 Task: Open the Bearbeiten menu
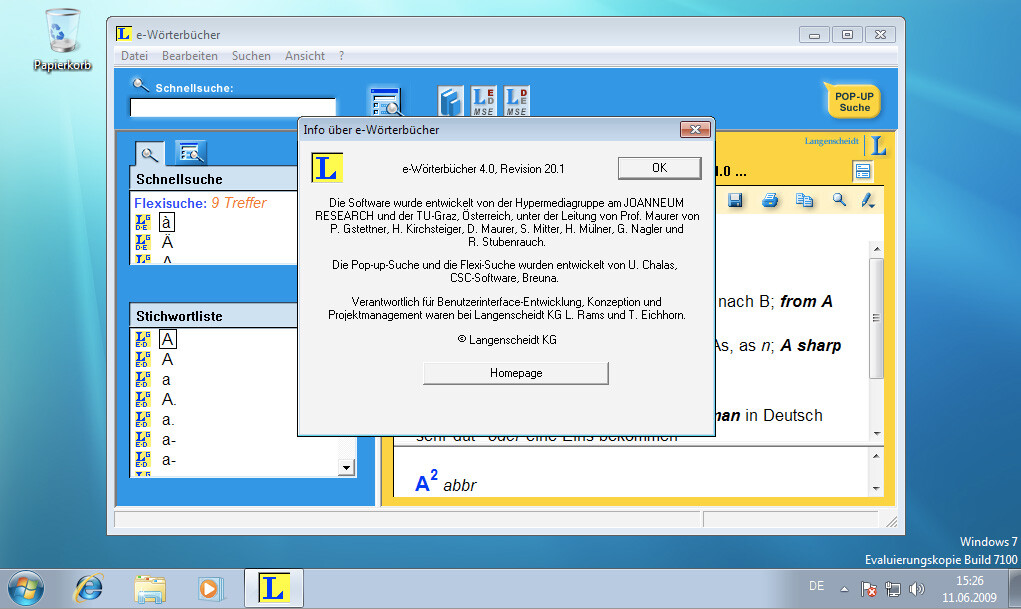(189, 56)
